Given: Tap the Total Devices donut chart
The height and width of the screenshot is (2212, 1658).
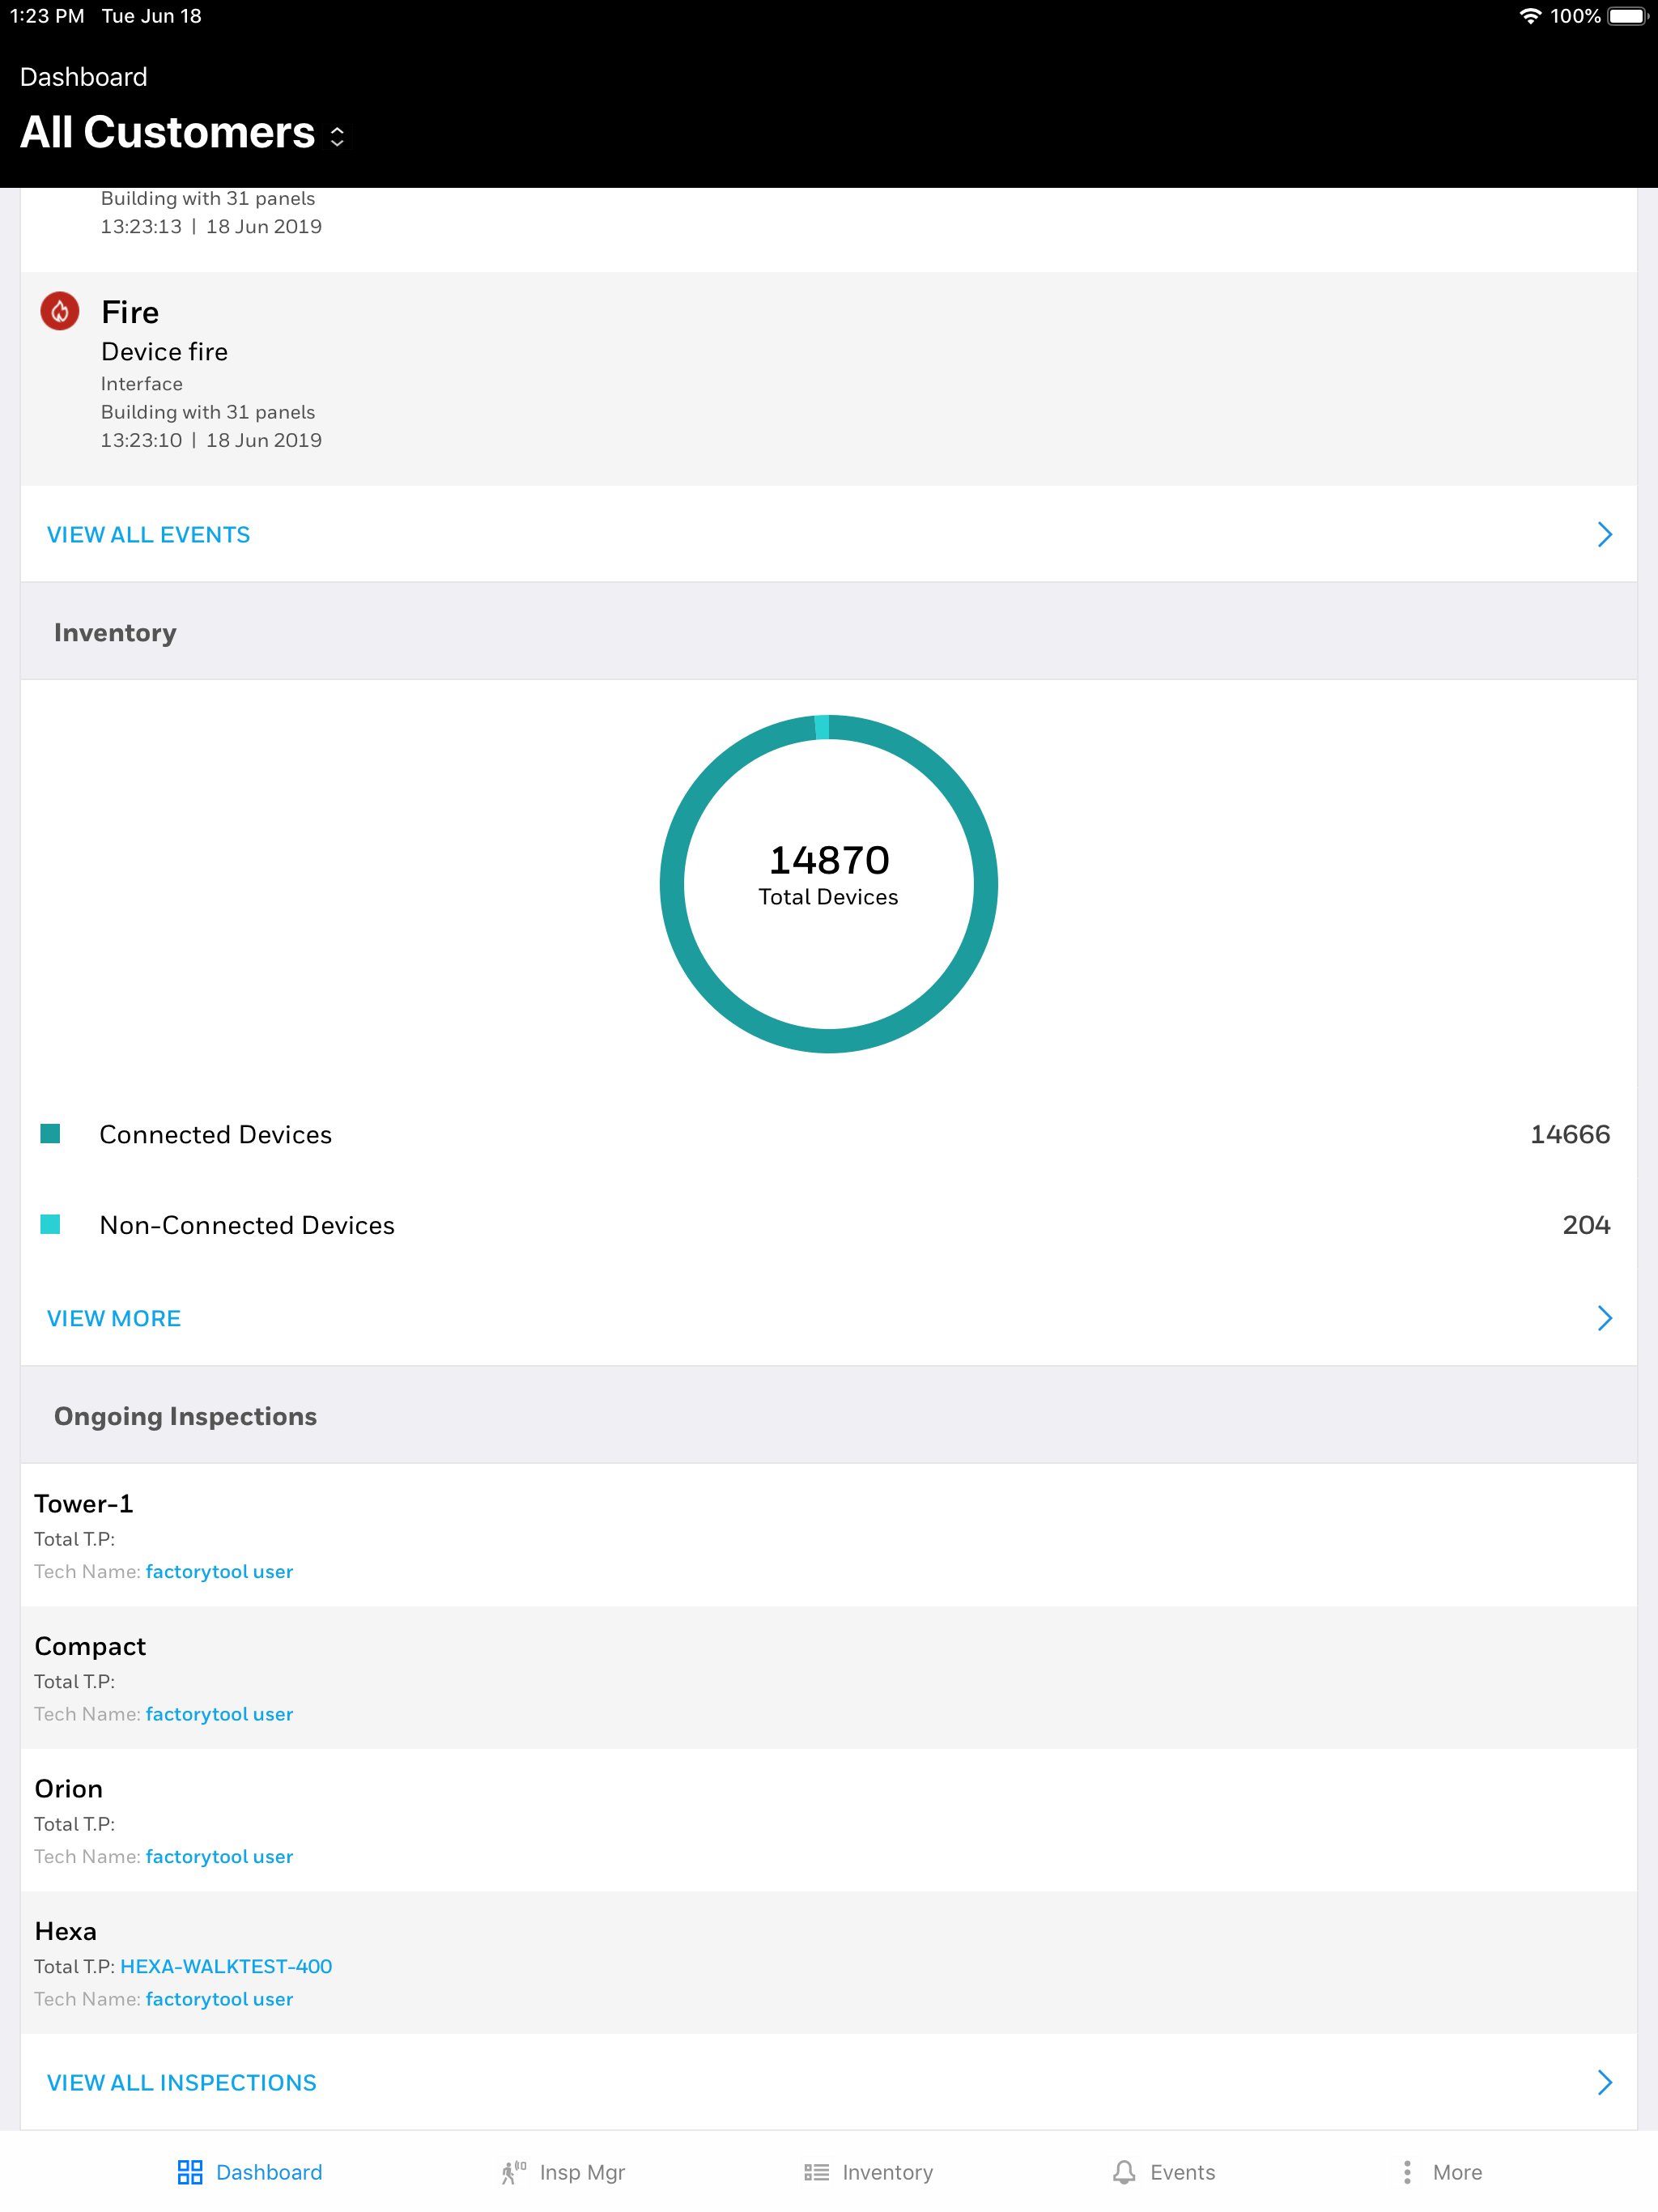Looking at the screenshot, I should click(828, 884).
